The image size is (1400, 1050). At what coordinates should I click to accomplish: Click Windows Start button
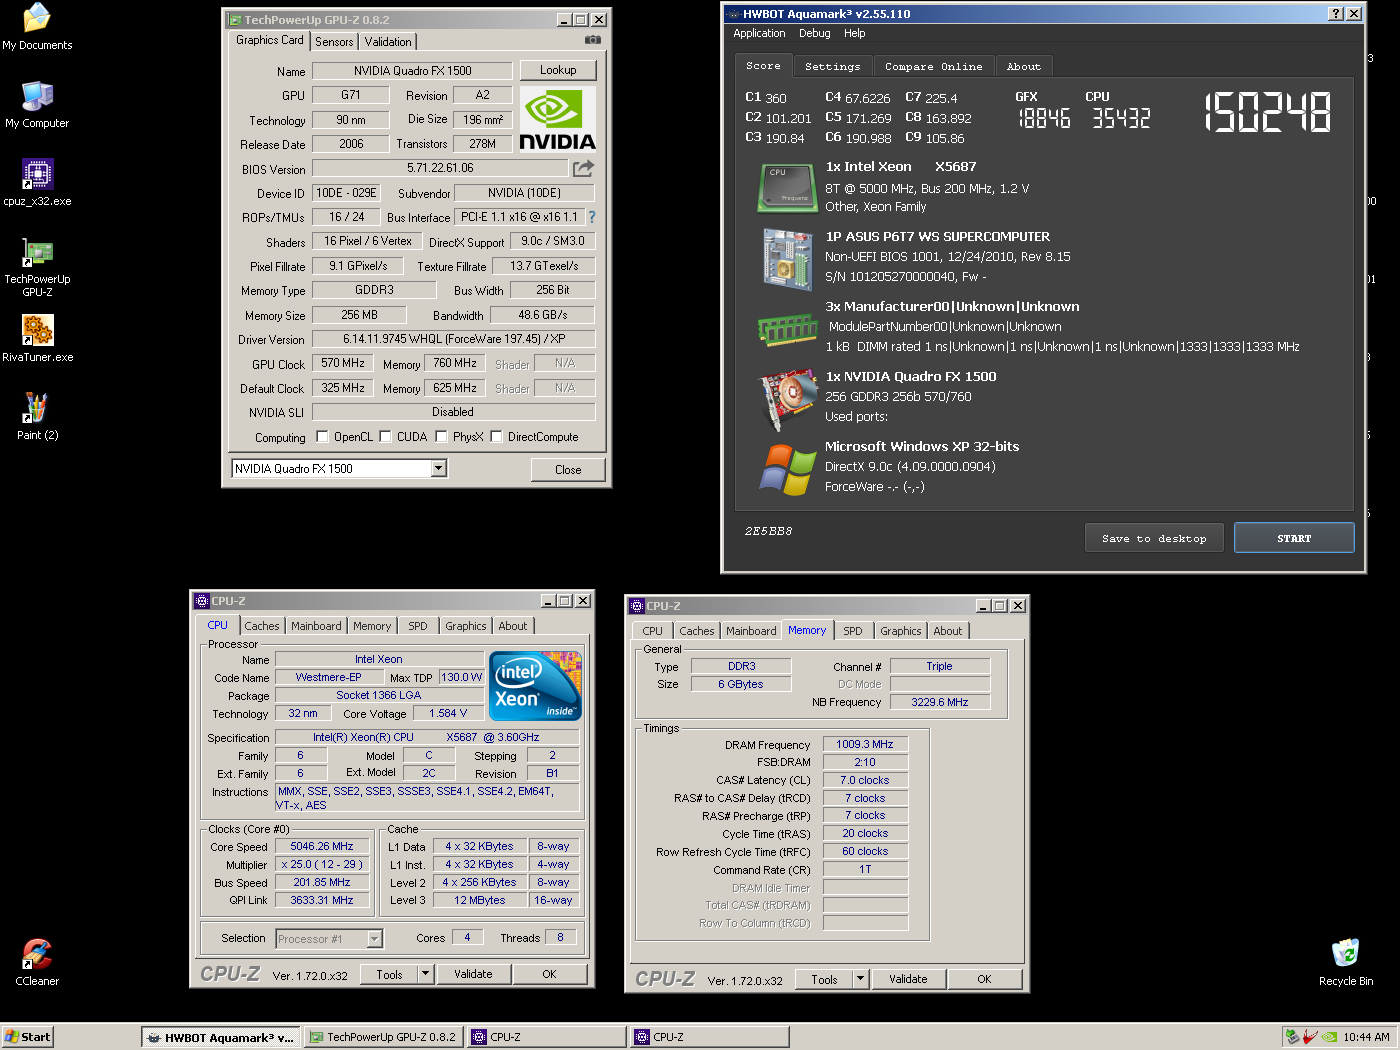point(27,1037)
